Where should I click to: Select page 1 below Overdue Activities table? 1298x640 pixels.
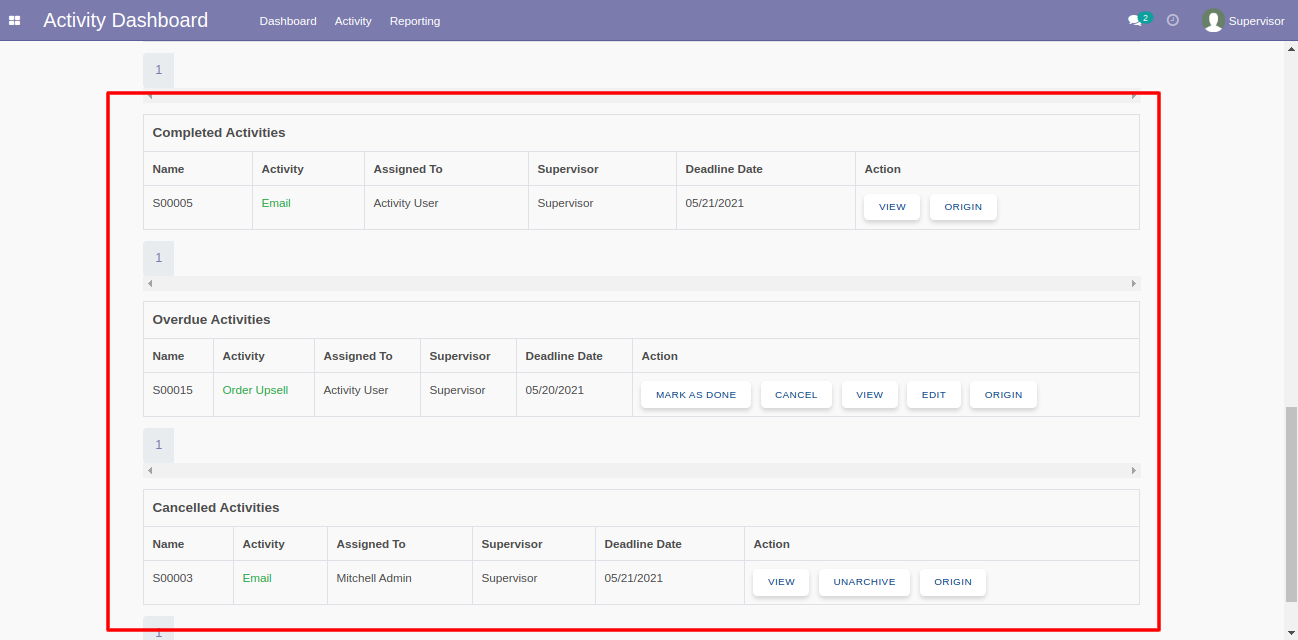coord(158,445)
